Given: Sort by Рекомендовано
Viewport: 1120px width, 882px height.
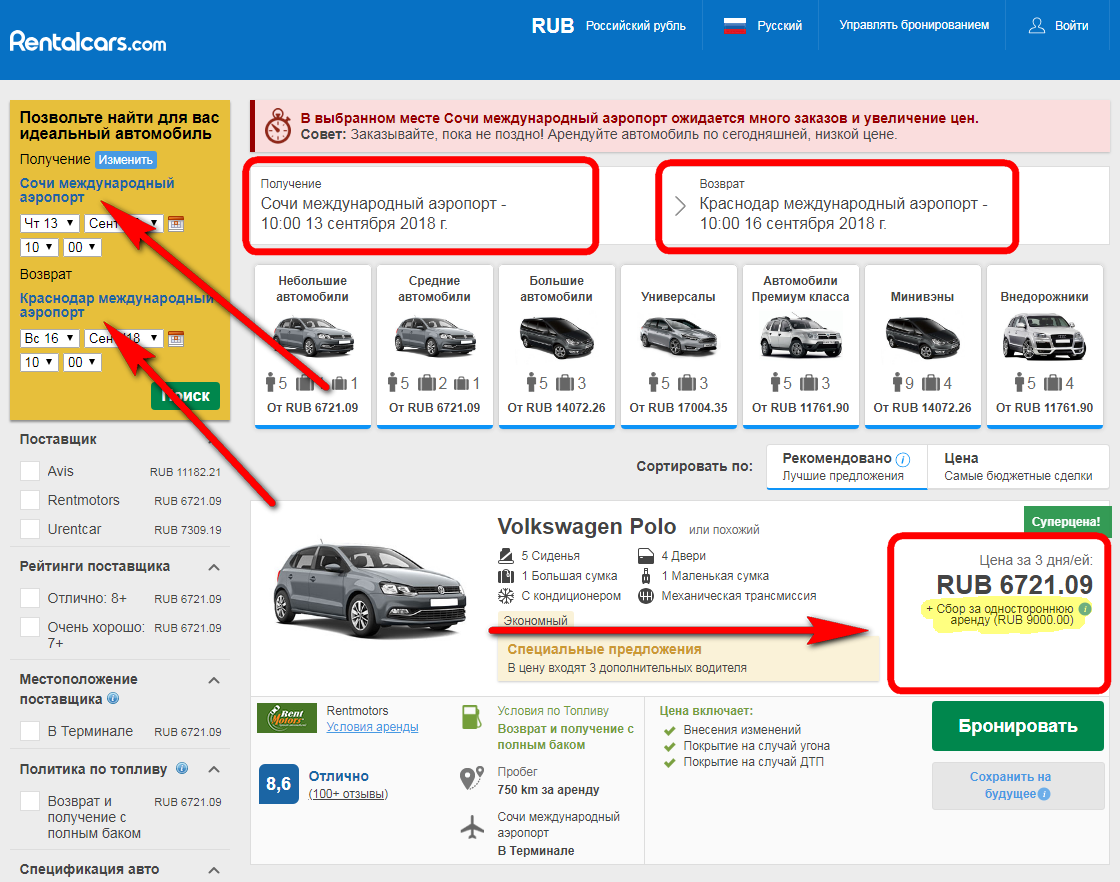Looking at the screenshot, I should [846, 466].
